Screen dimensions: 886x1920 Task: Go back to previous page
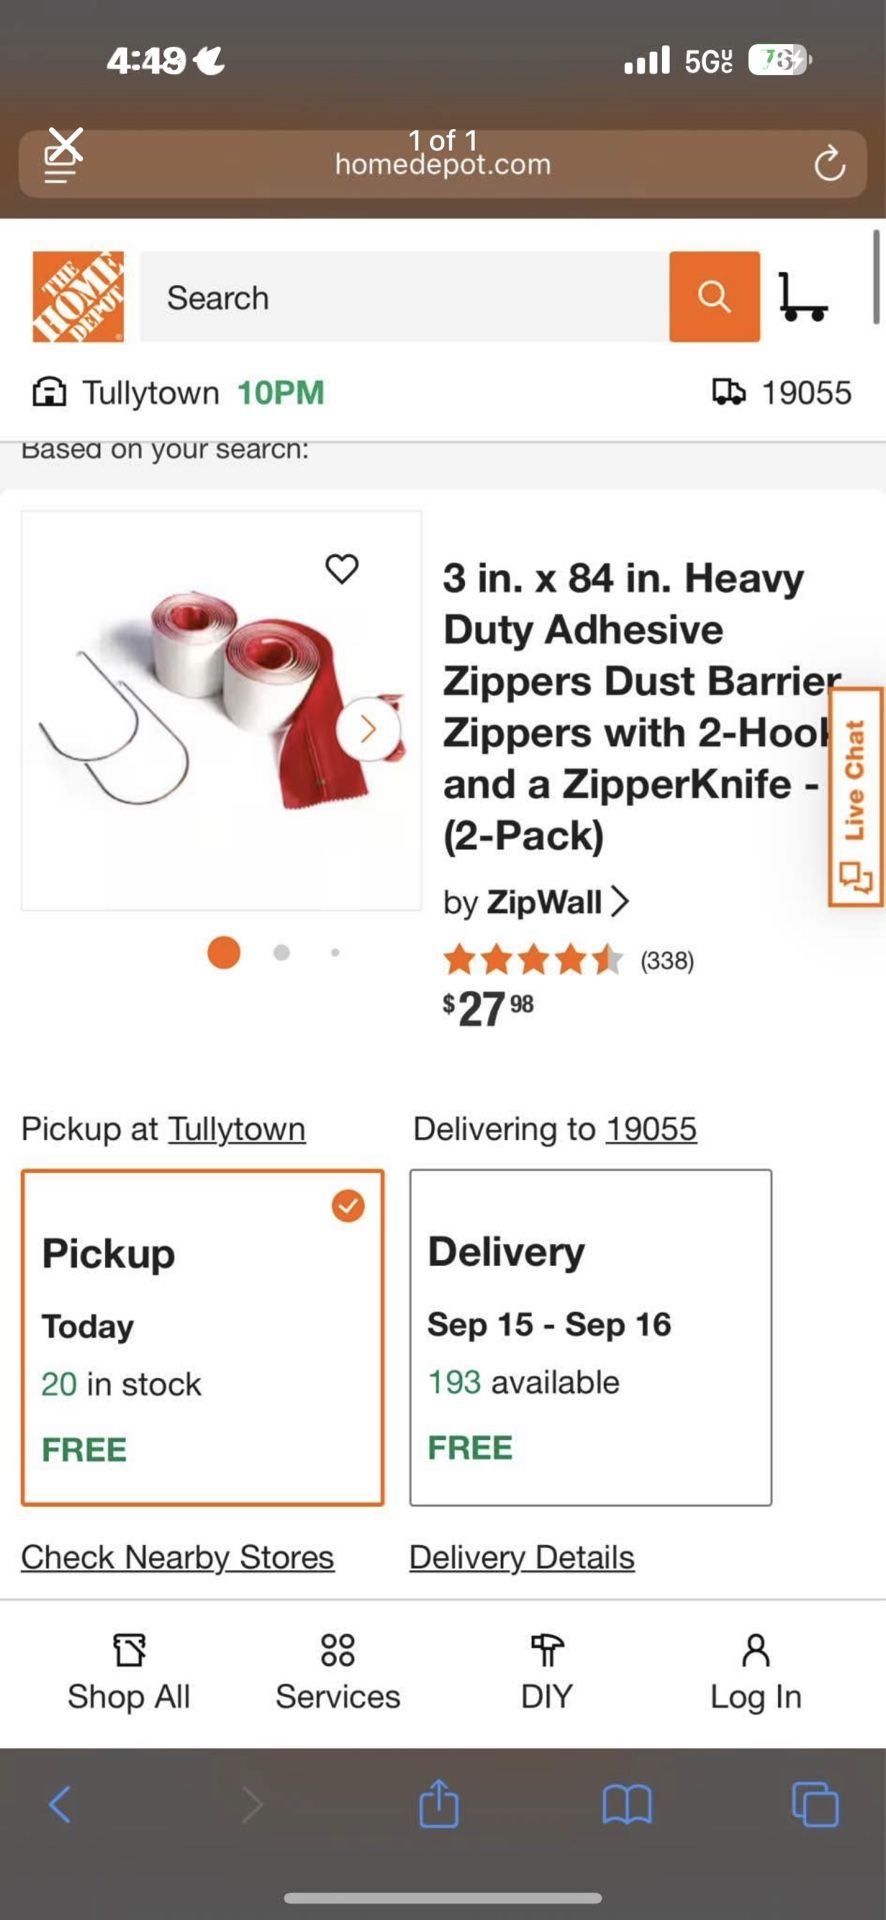[60, 1805]
